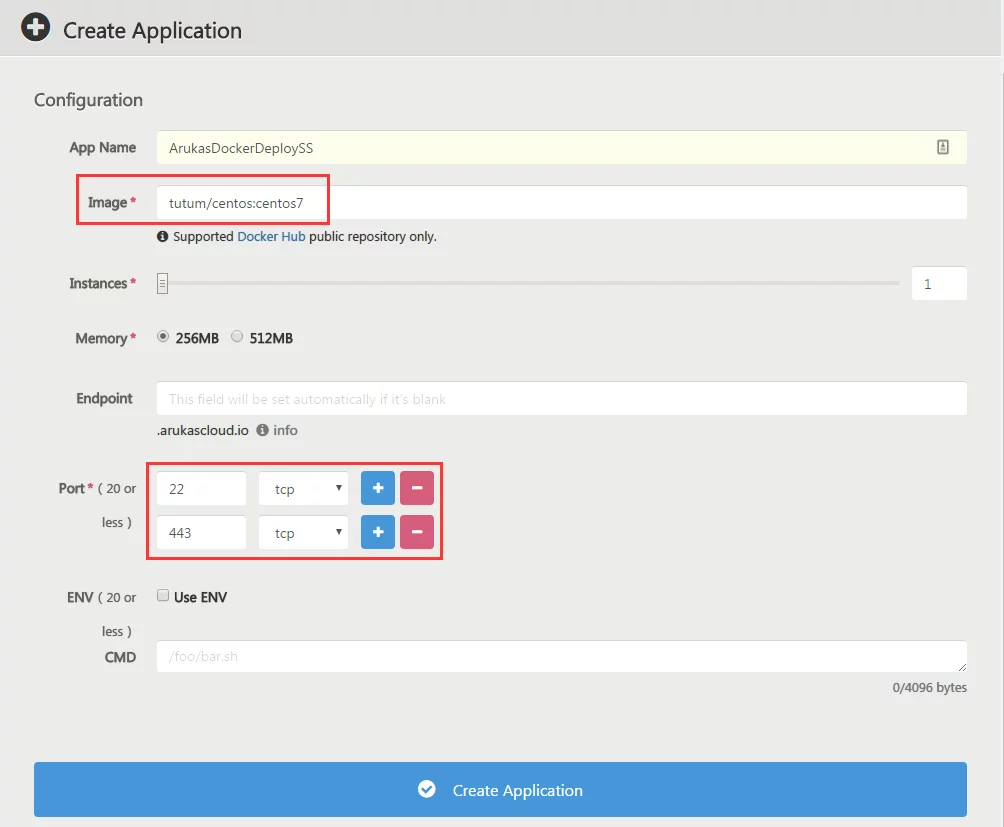Add a port using plus button on port 443 row
1004x827 pixels.
coord(377,533)
